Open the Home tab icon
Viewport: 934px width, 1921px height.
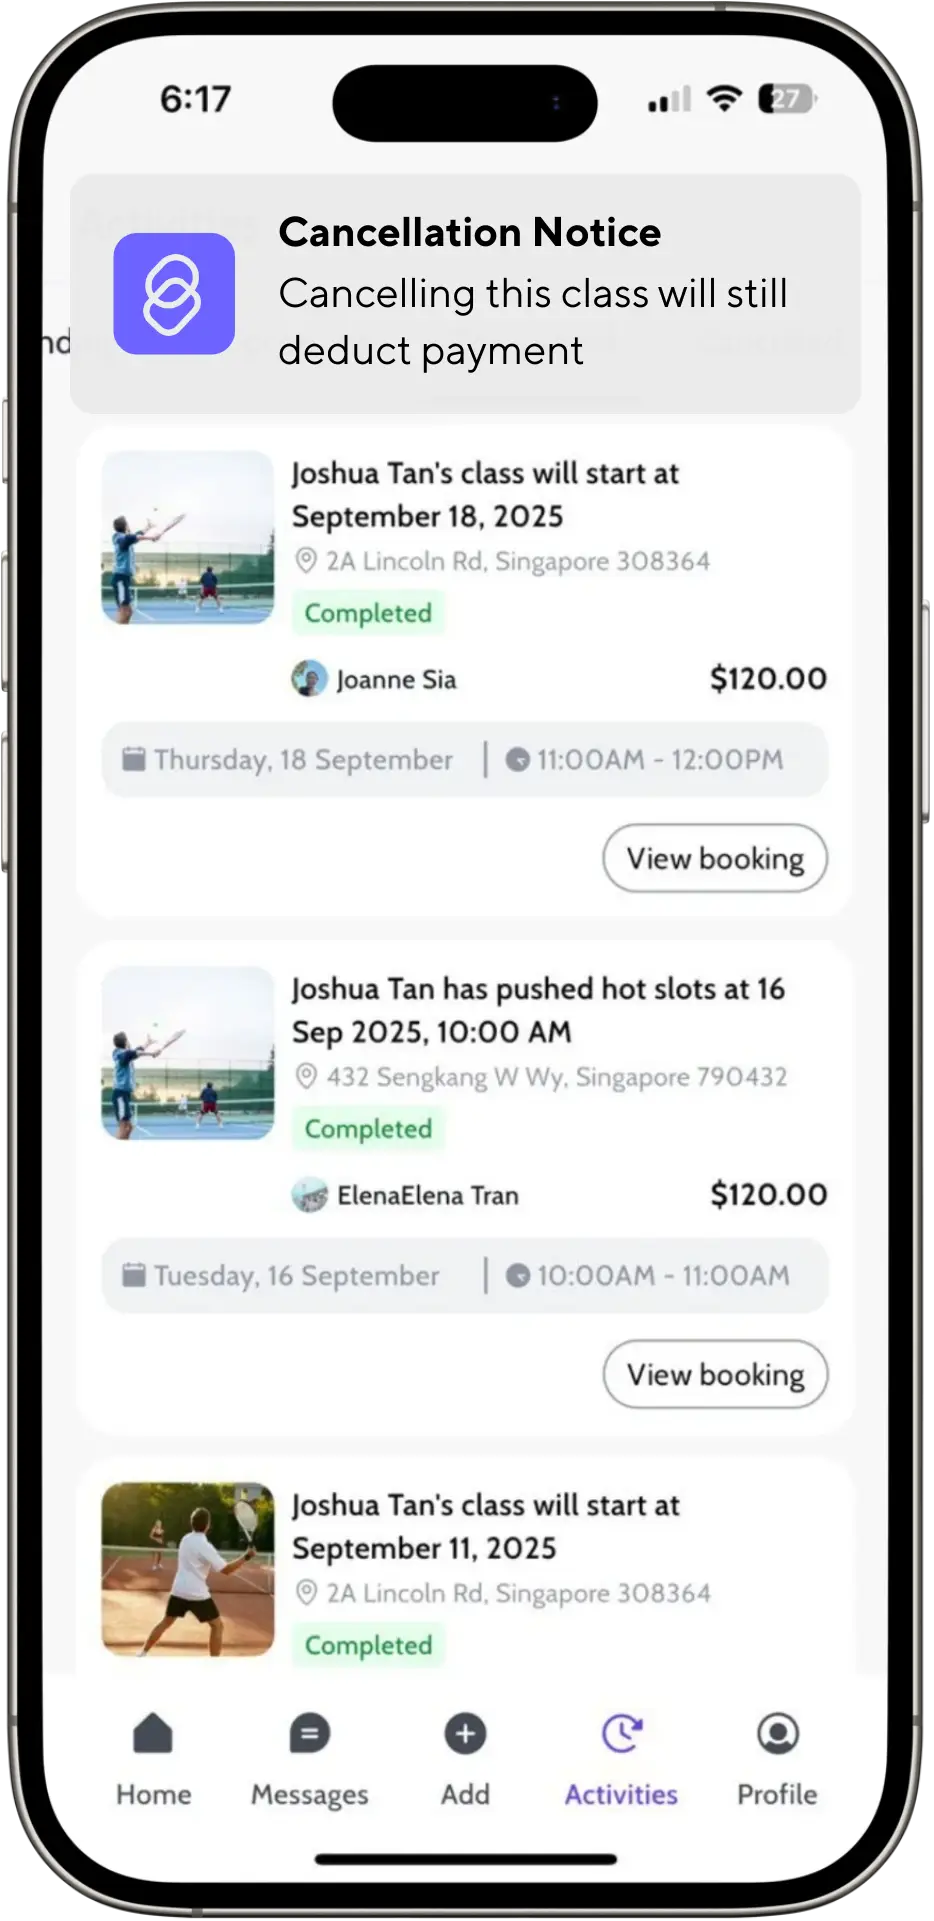[153, 1734]
